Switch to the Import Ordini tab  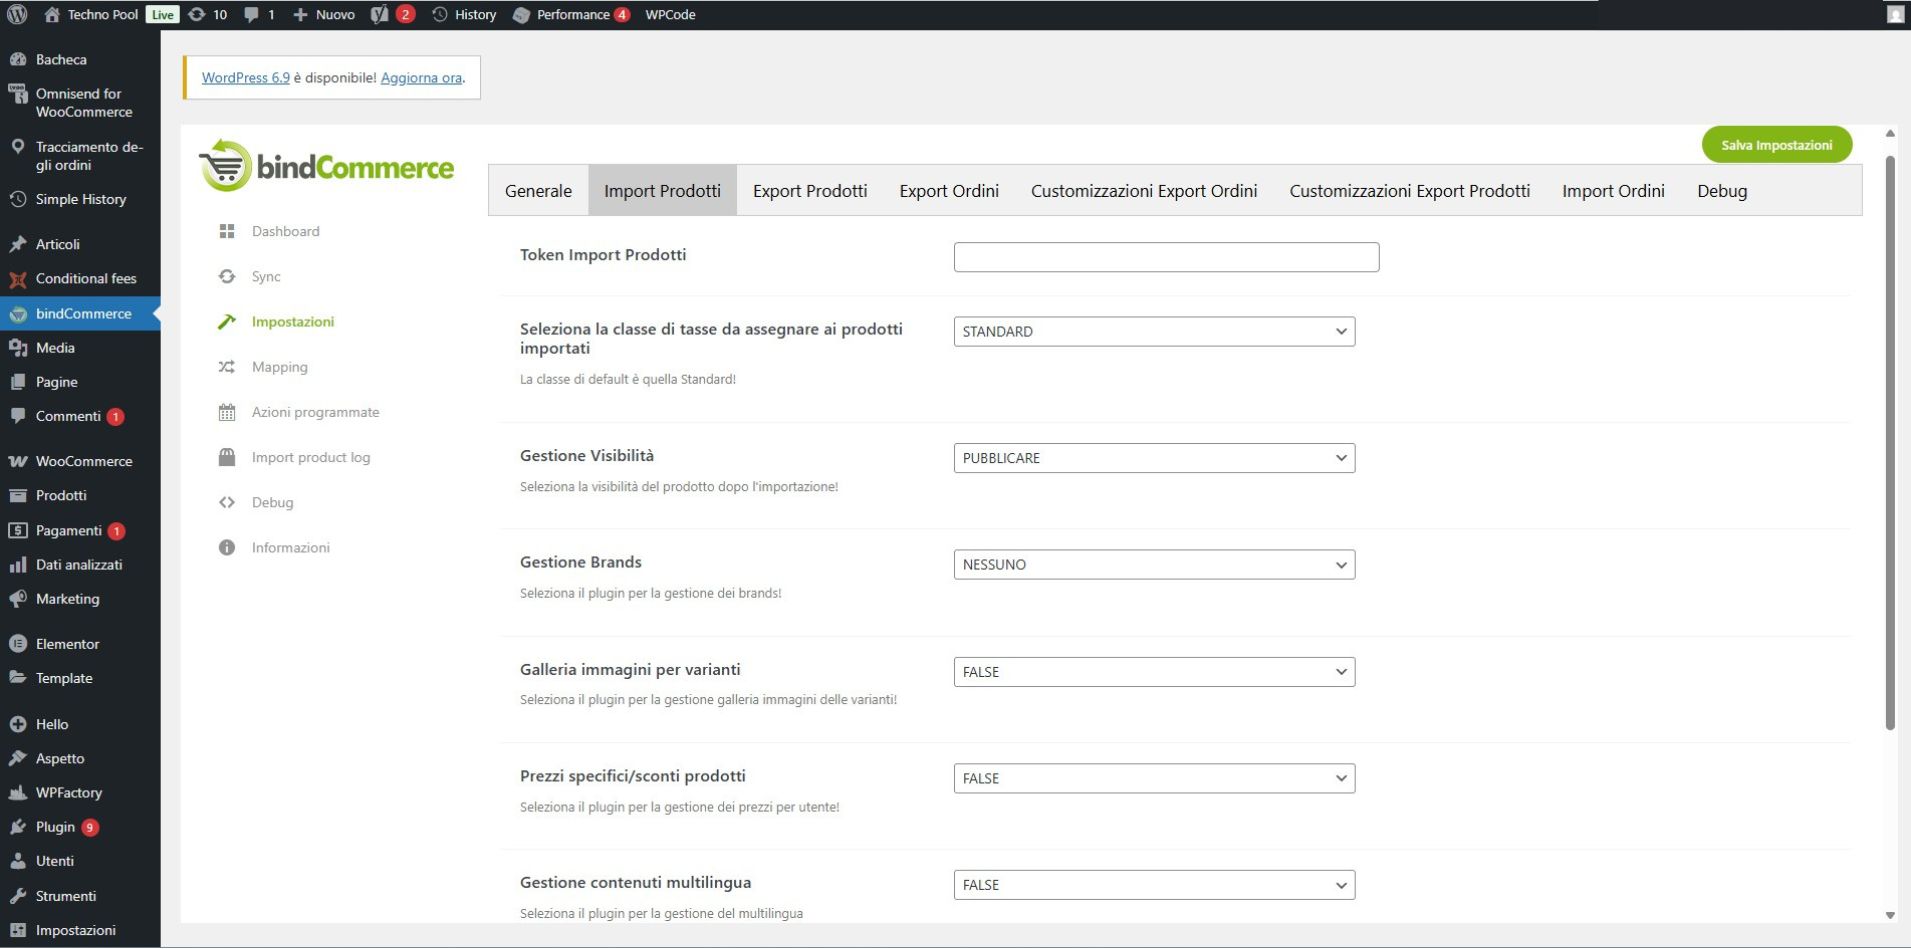pos(1613,191)
